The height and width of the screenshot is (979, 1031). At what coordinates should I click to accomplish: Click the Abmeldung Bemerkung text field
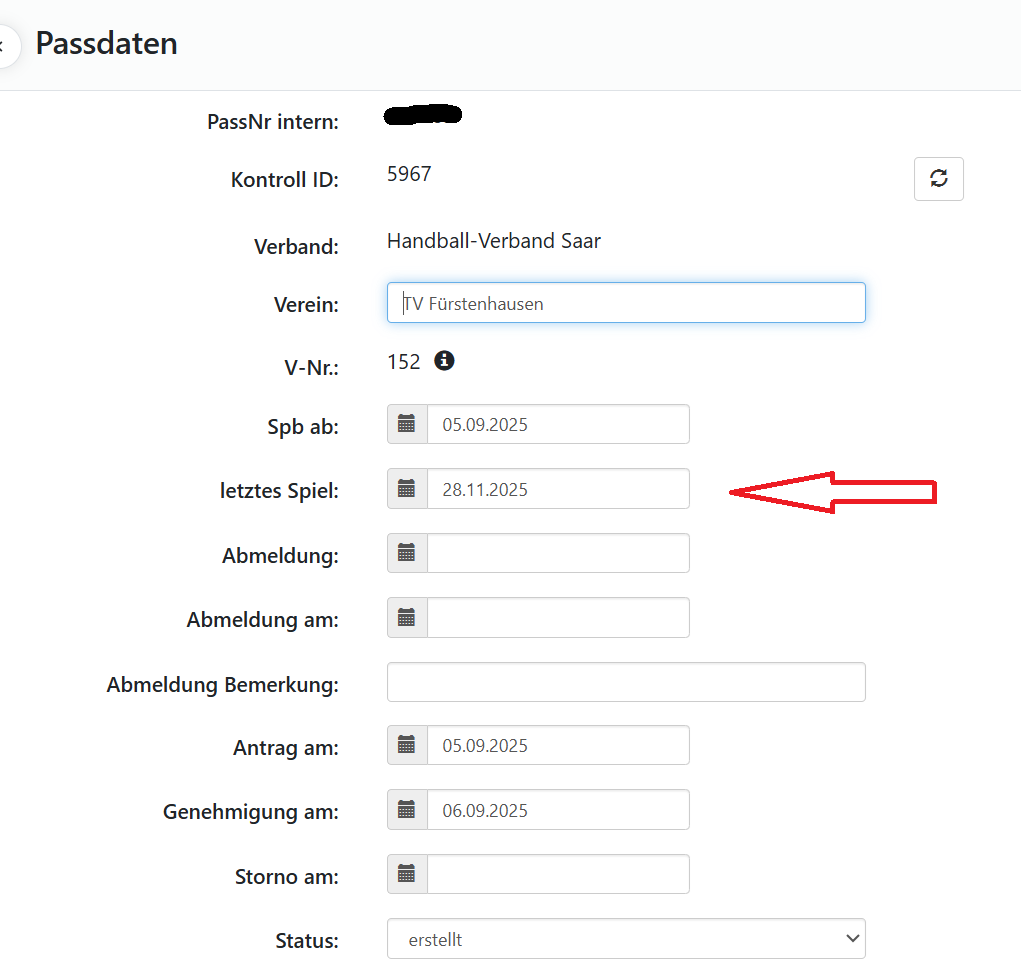click(x=625, y=682)
